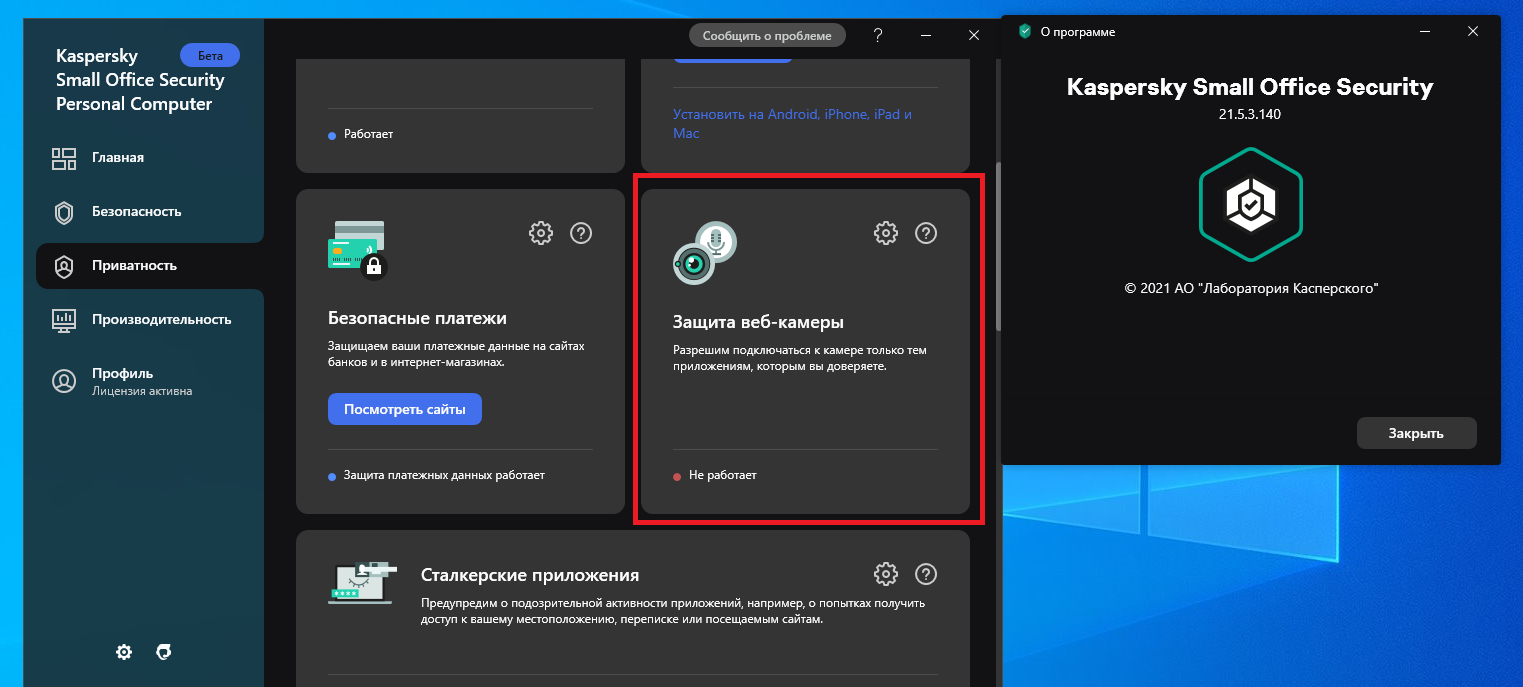Click the Сталкерские приложения heading

530,575
